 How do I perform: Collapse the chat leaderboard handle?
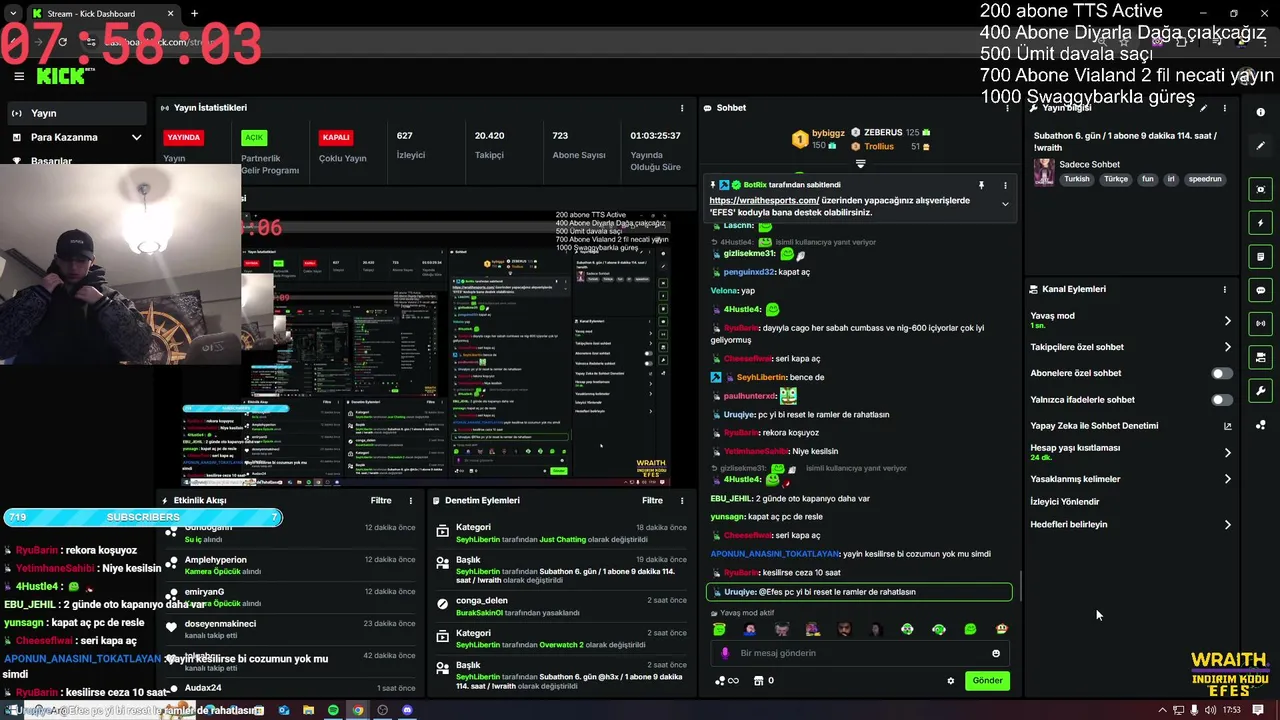click(860, 163)
